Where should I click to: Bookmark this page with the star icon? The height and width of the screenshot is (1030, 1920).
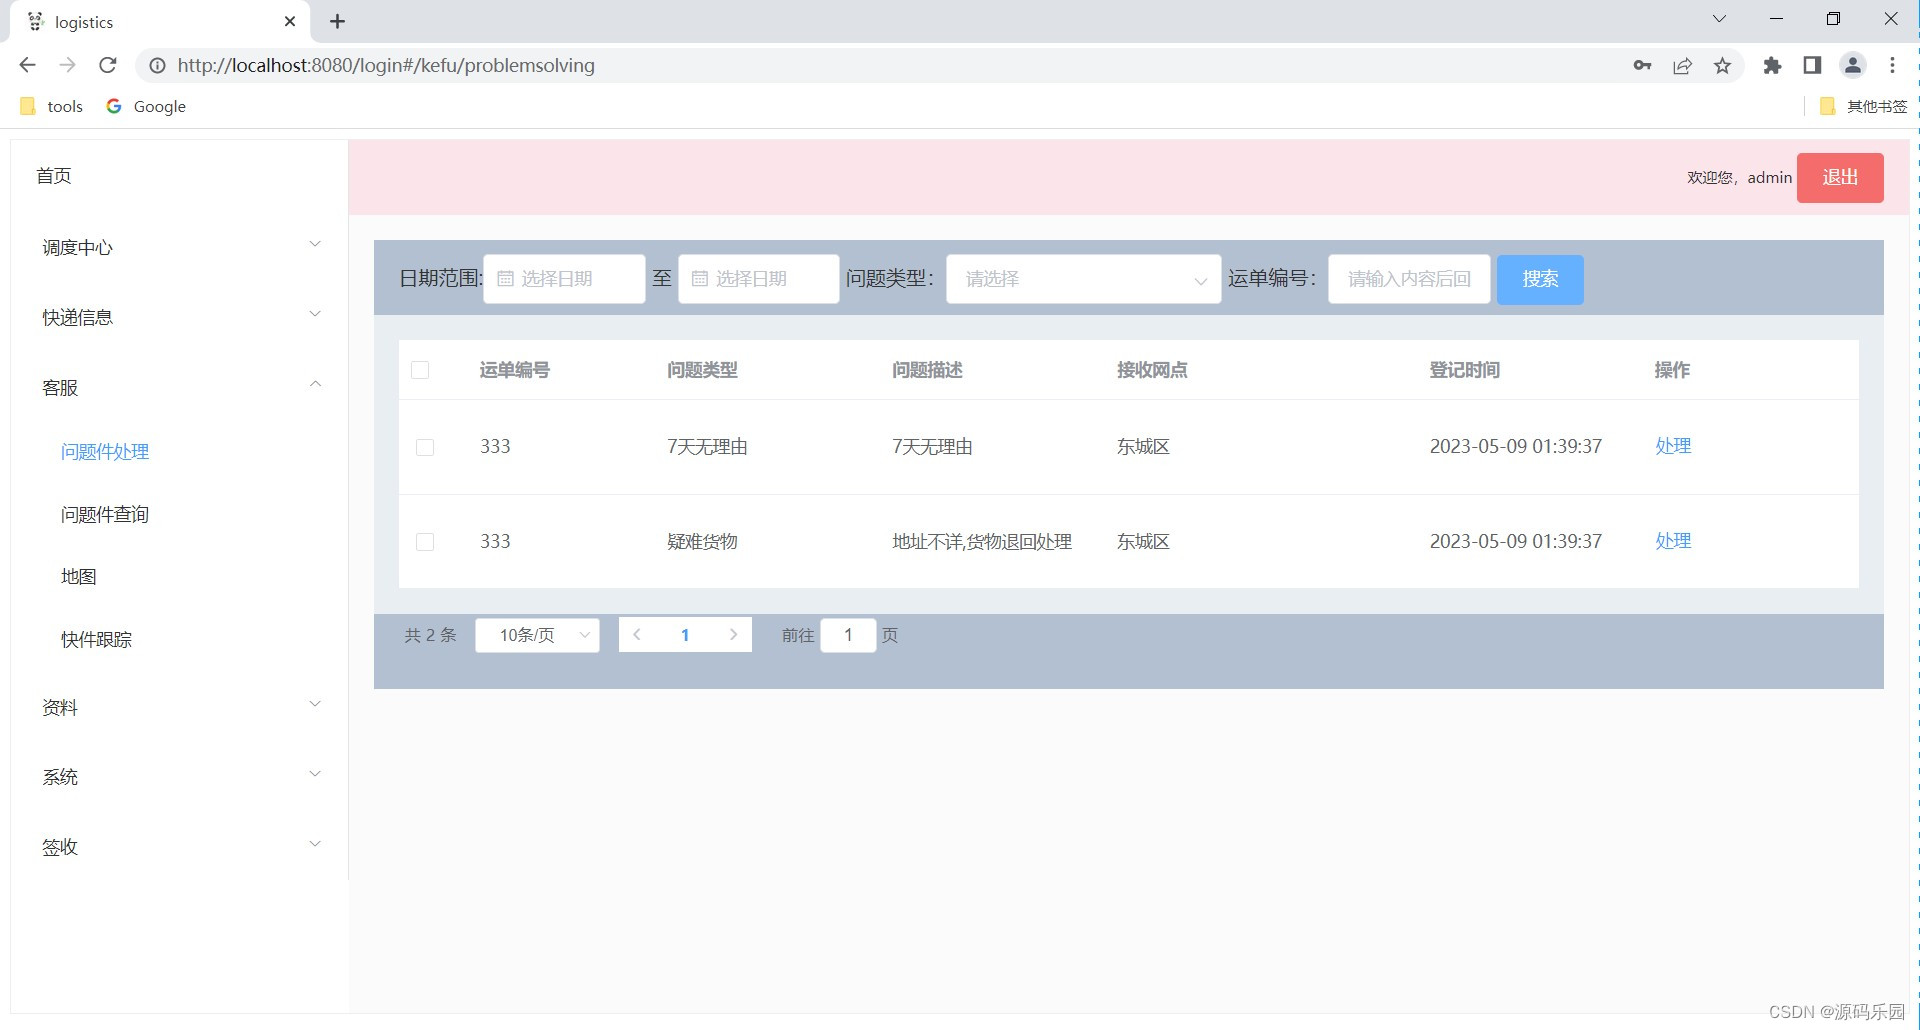click(1722, 65)
